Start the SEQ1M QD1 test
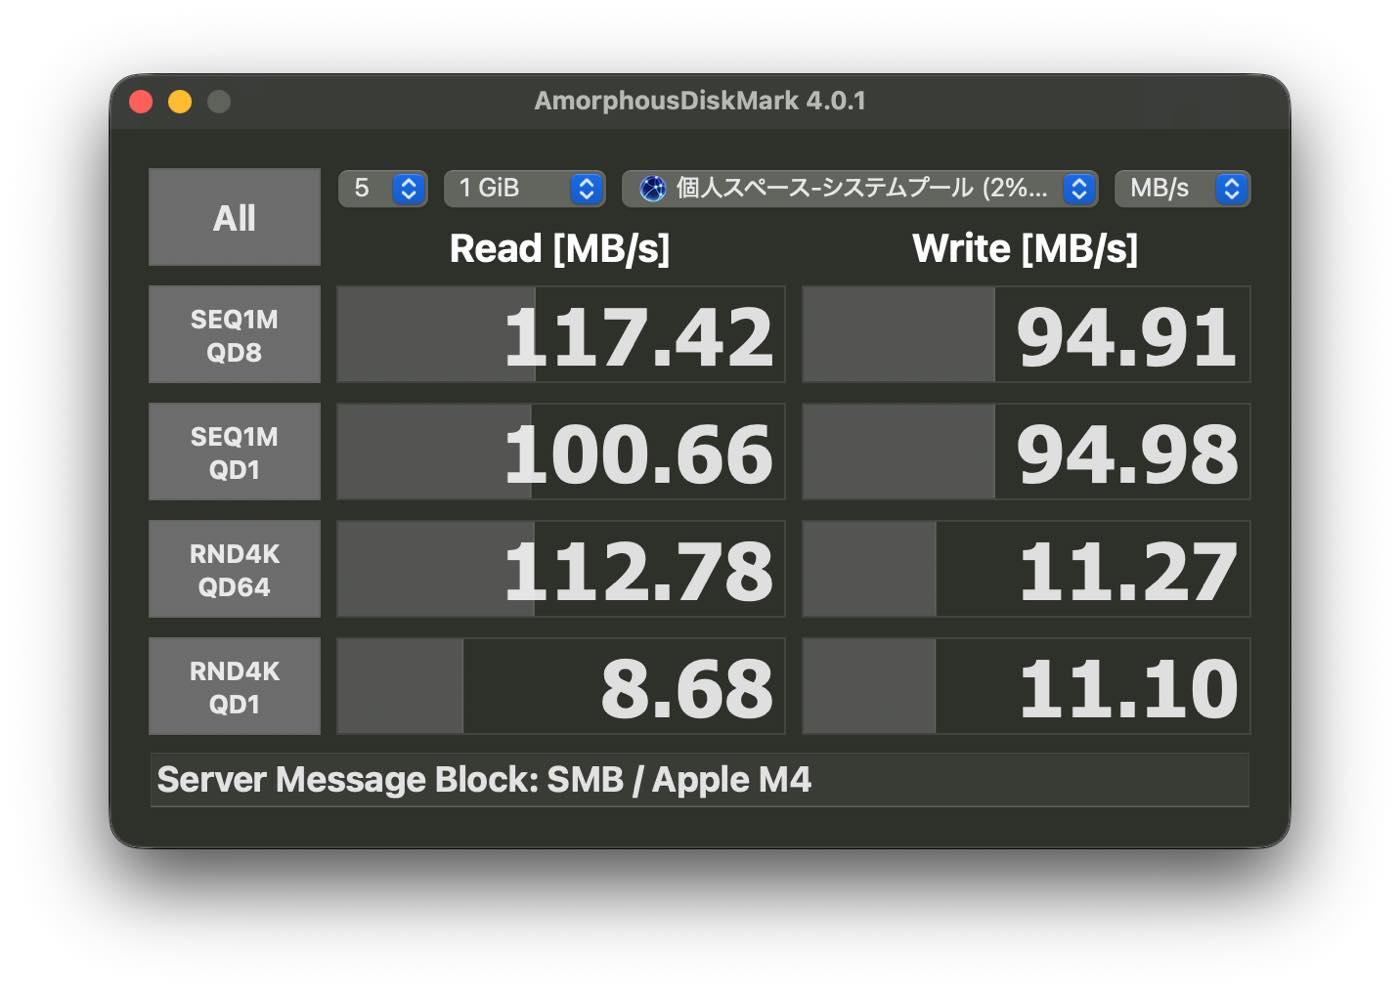 coord(234,451)
